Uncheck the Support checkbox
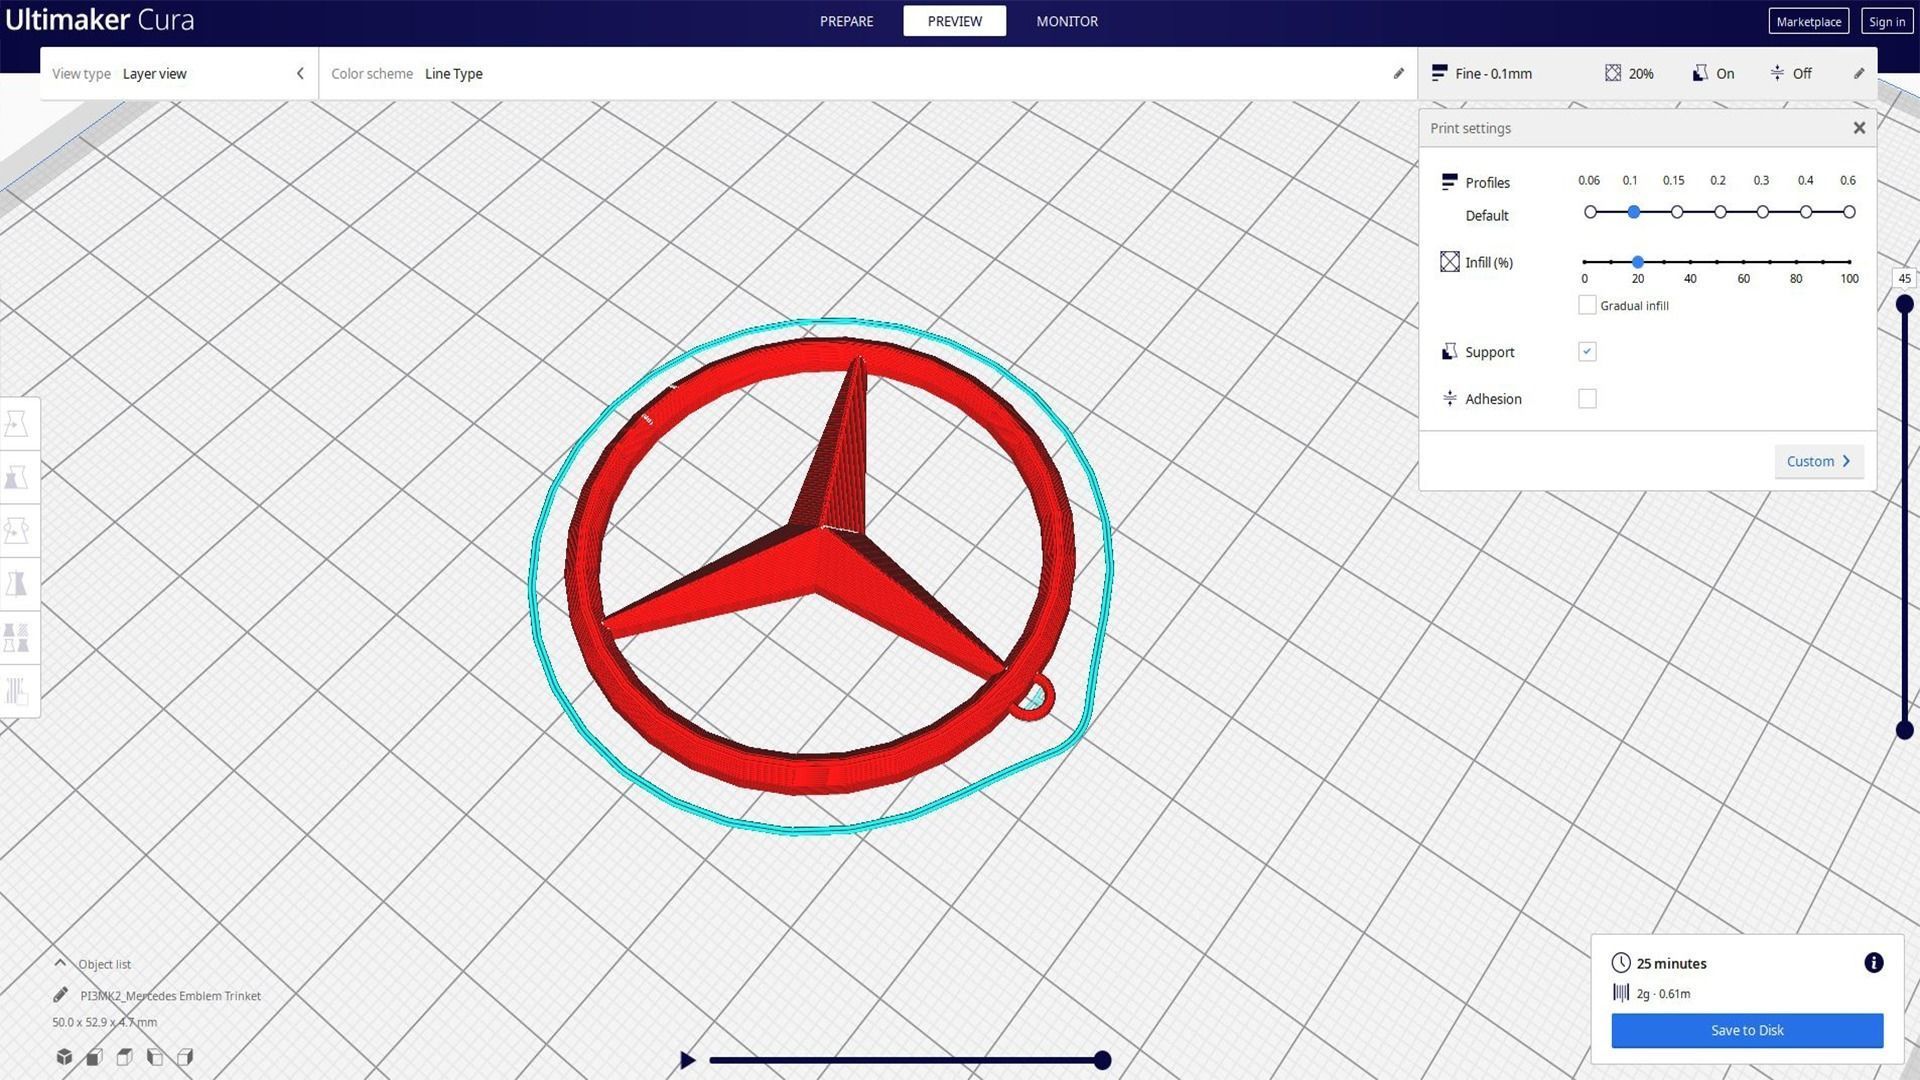 point(1587,352)
